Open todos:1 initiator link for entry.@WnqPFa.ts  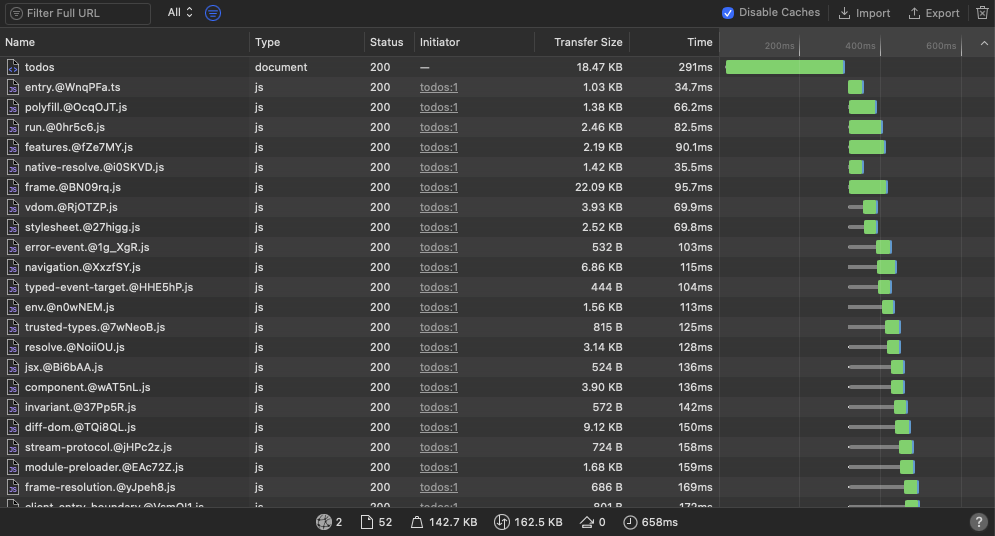(x=438, y=87)
